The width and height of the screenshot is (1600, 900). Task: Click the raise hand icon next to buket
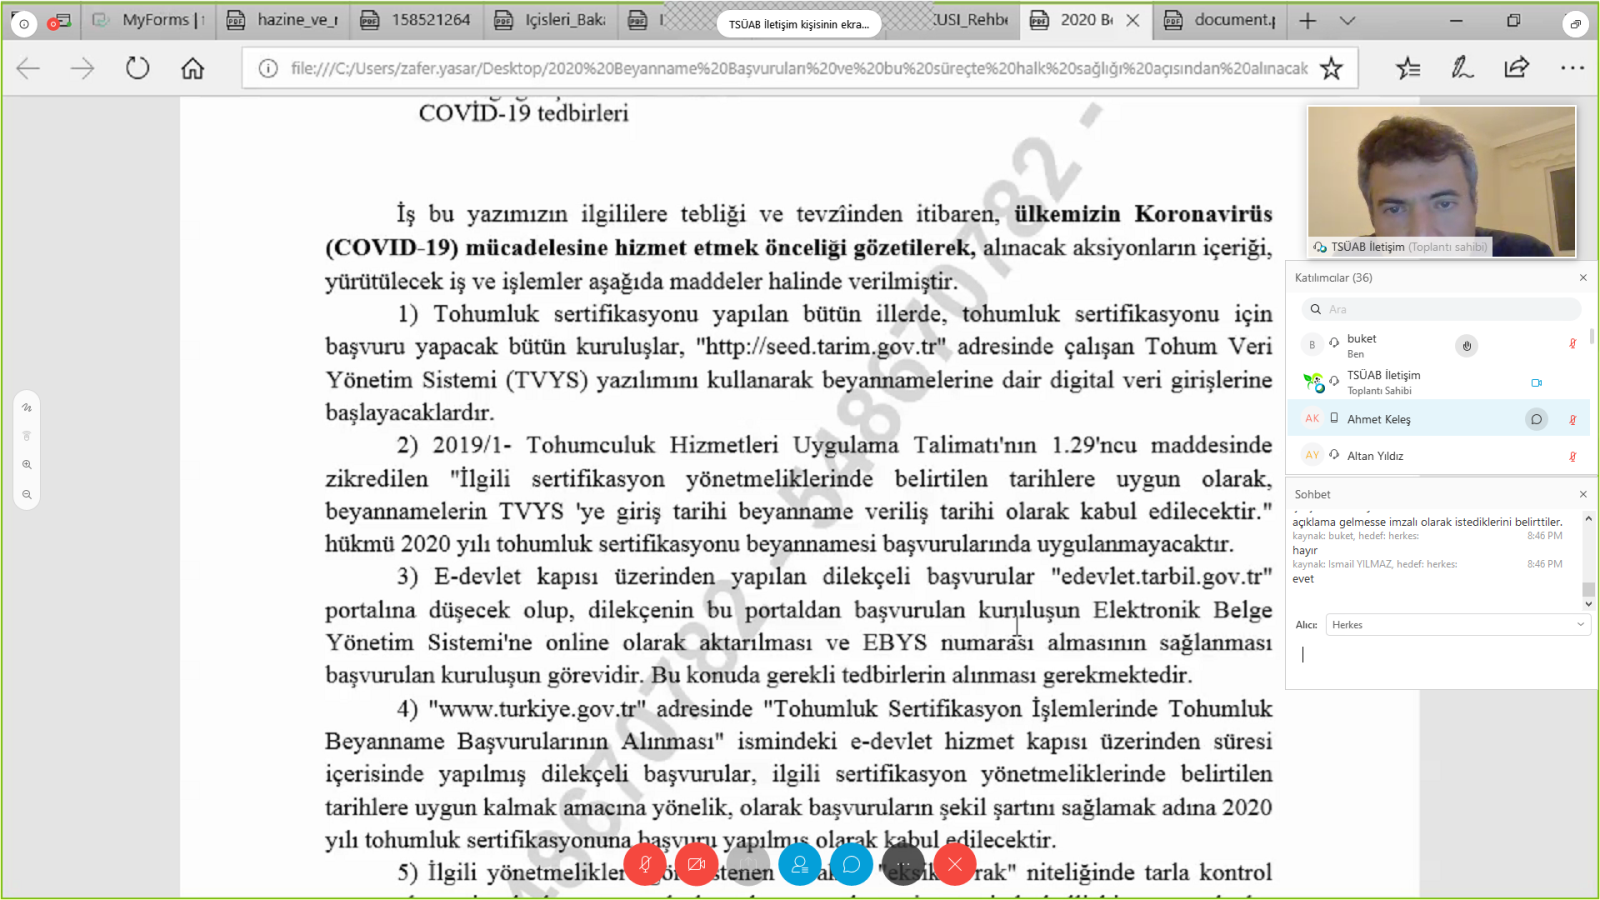click(x=1467, y=346)
